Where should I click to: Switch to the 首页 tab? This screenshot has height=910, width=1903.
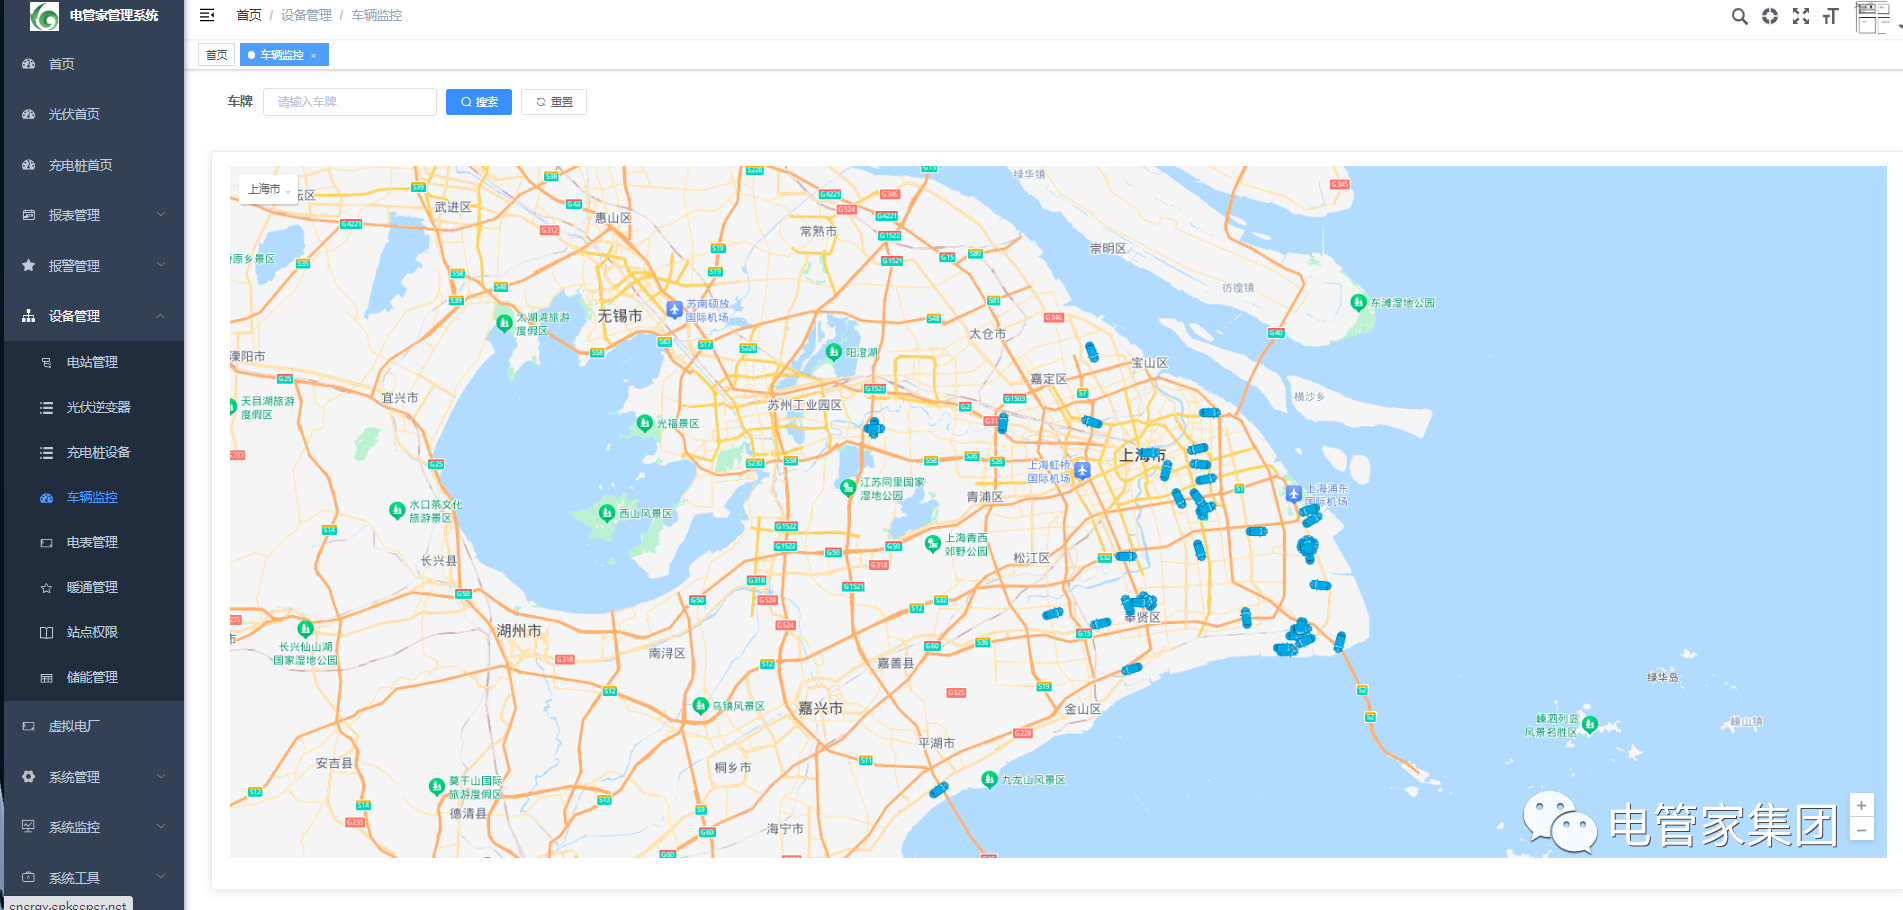tap(217, 55)
